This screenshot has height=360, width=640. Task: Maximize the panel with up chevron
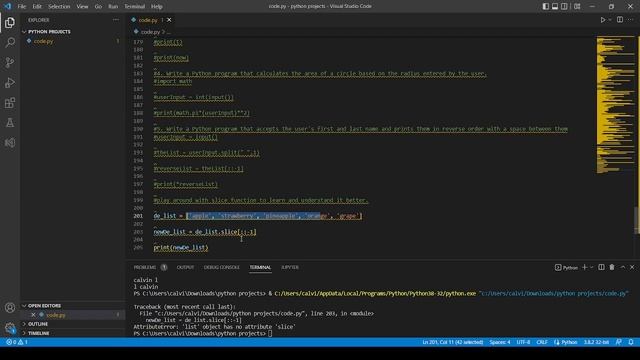click(623, 267)
